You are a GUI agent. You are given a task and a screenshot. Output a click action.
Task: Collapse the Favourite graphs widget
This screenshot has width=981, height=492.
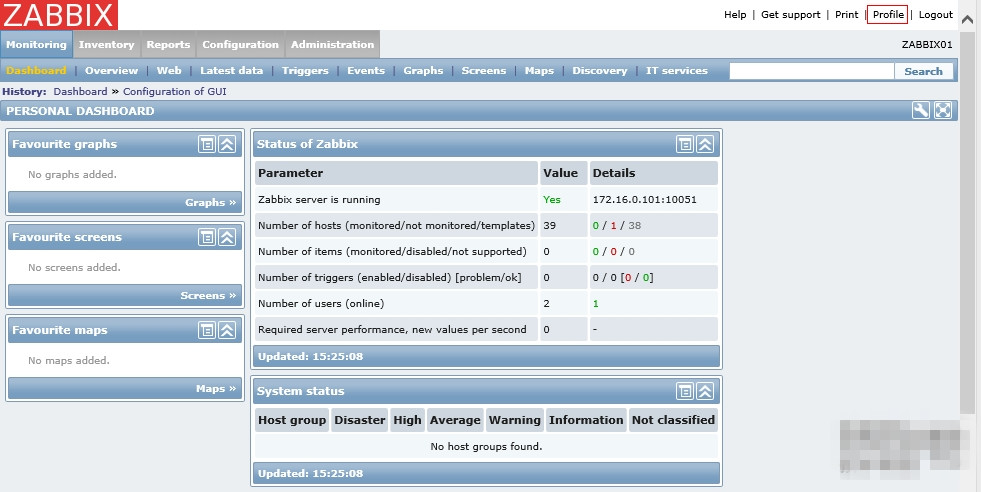point(227,144)
